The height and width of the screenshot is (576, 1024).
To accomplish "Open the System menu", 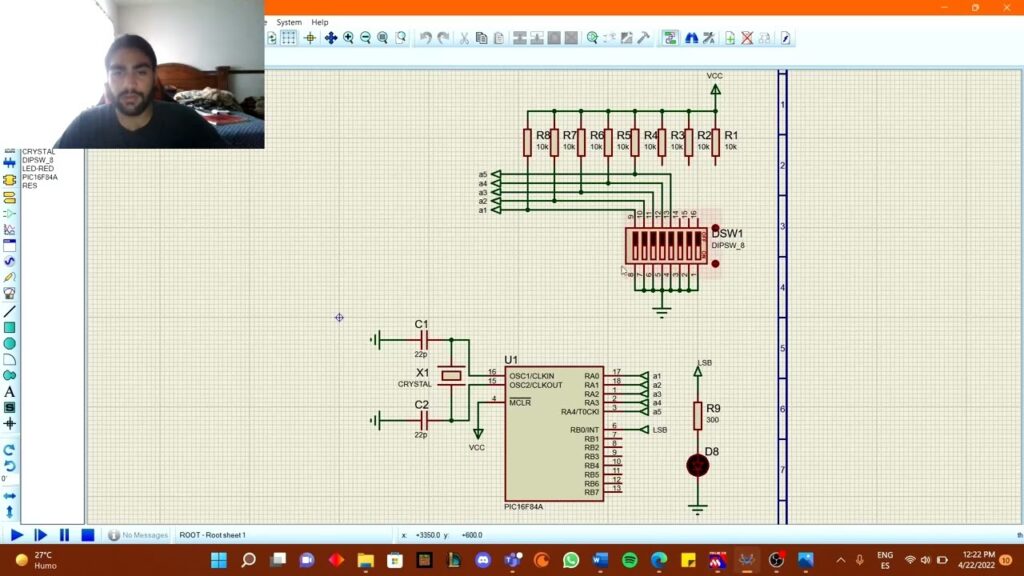I will pos(289,22).
